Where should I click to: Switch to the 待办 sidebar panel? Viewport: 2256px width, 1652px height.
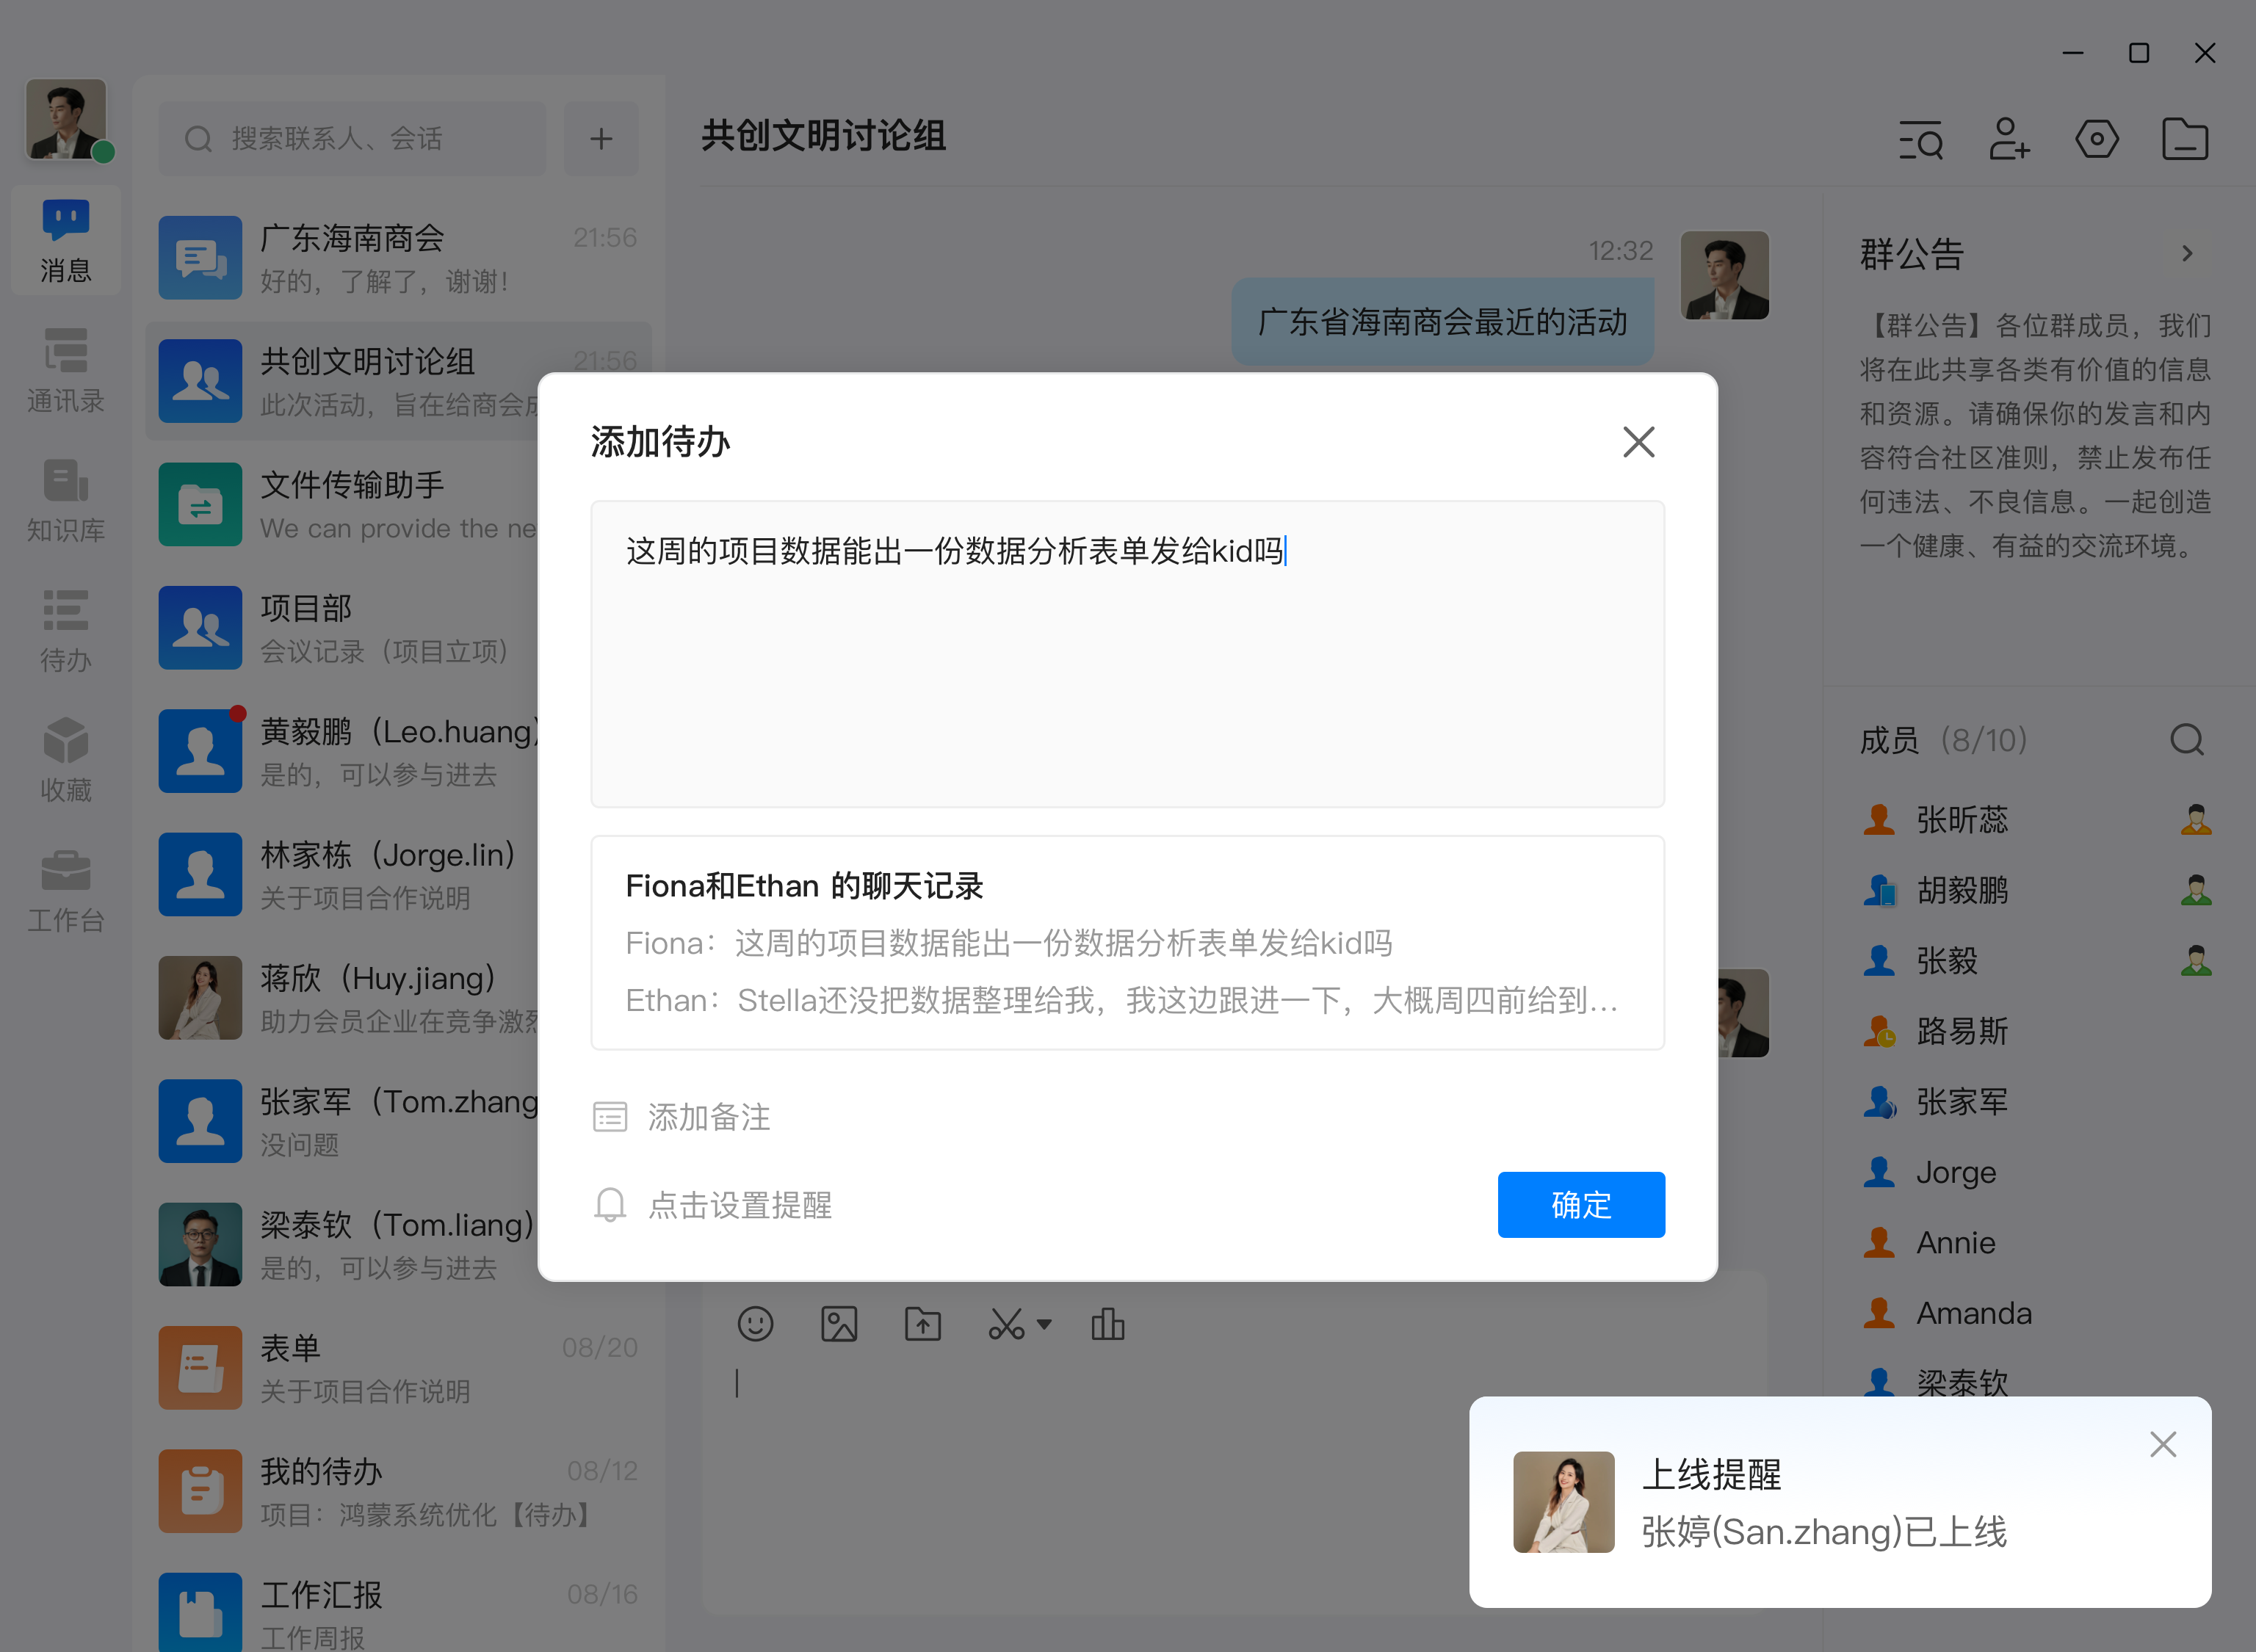click(65, 630)
